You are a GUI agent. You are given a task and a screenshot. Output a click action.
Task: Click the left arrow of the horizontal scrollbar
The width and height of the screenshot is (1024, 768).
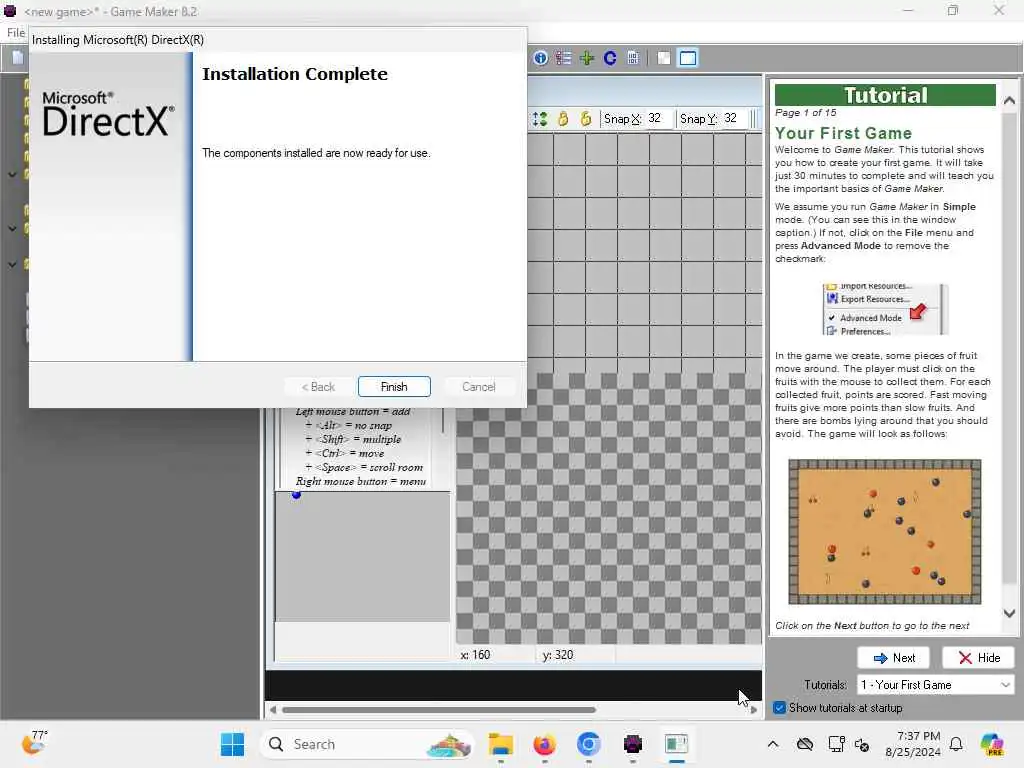tap(272, 710)
